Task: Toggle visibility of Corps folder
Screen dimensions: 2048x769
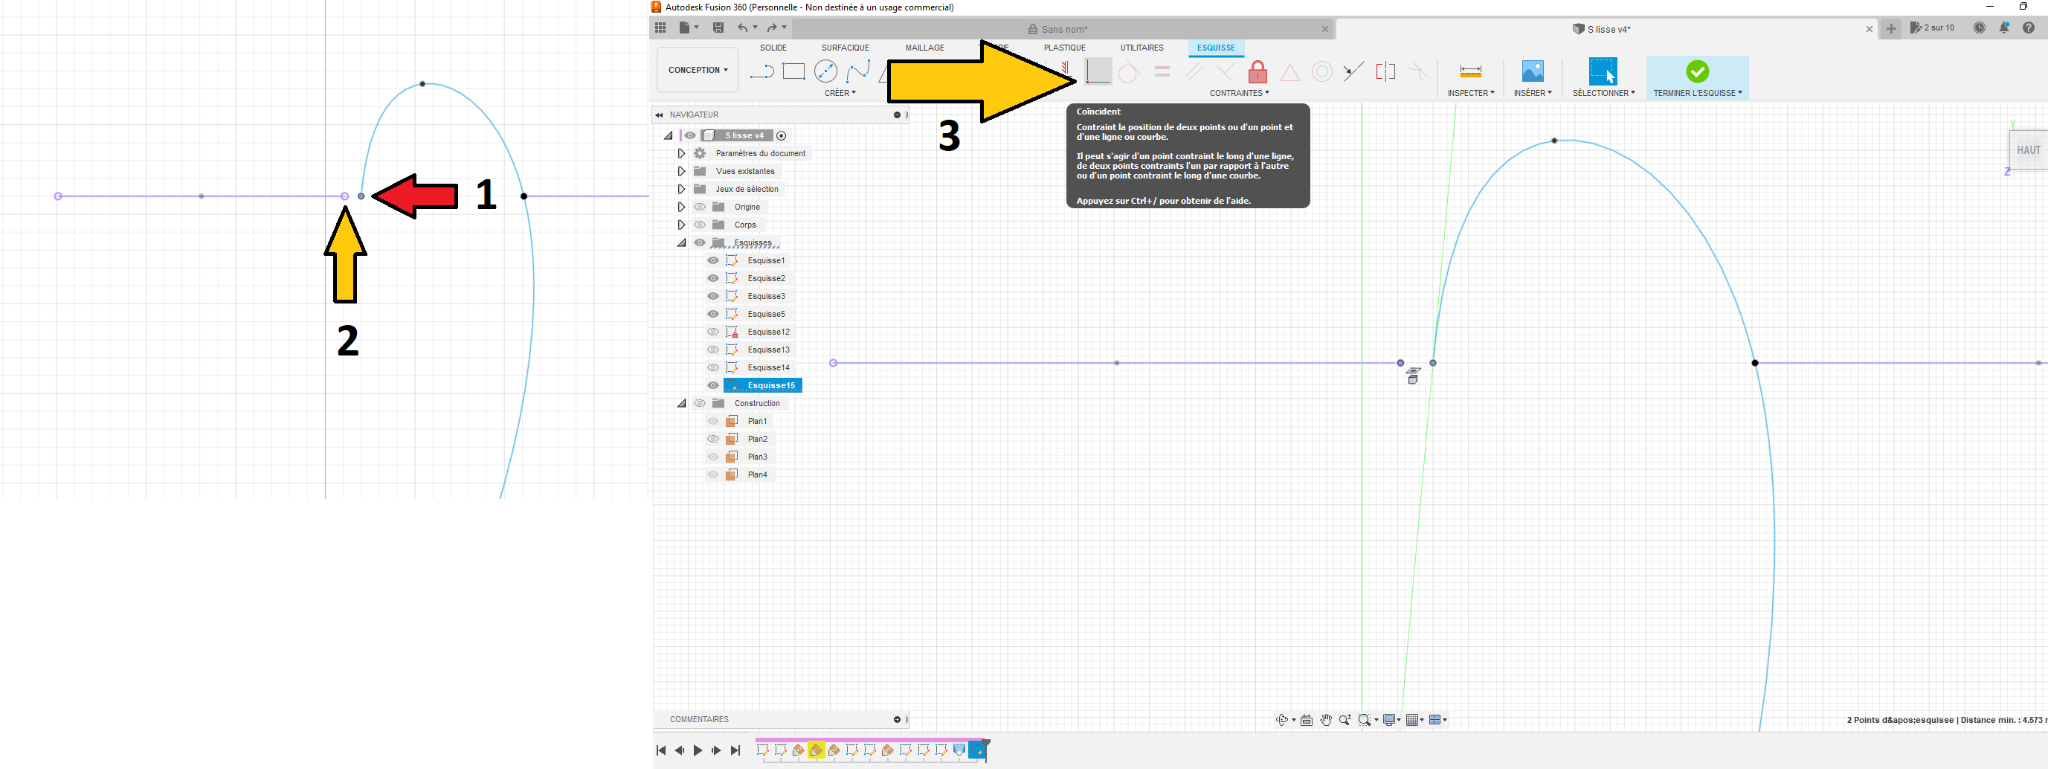Action: click(700, 225)
